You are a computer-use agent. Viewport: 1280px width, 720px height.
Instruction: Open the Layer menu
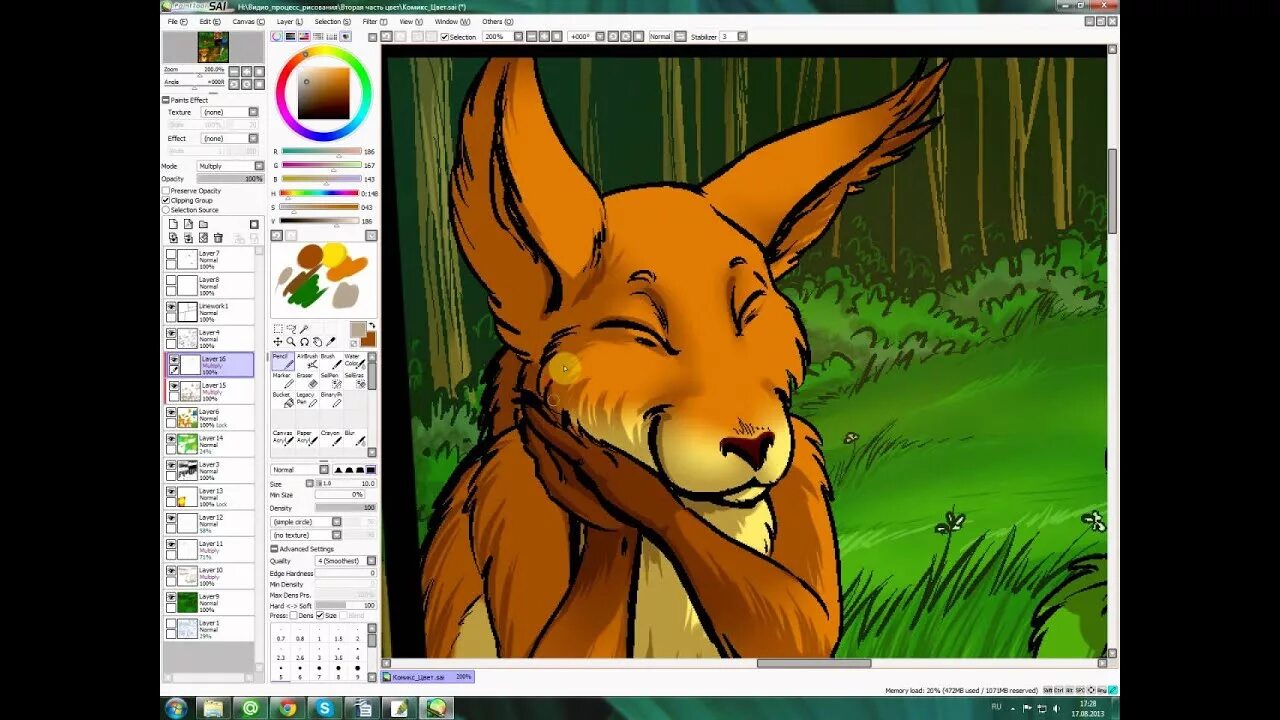[x=290, y=22]
